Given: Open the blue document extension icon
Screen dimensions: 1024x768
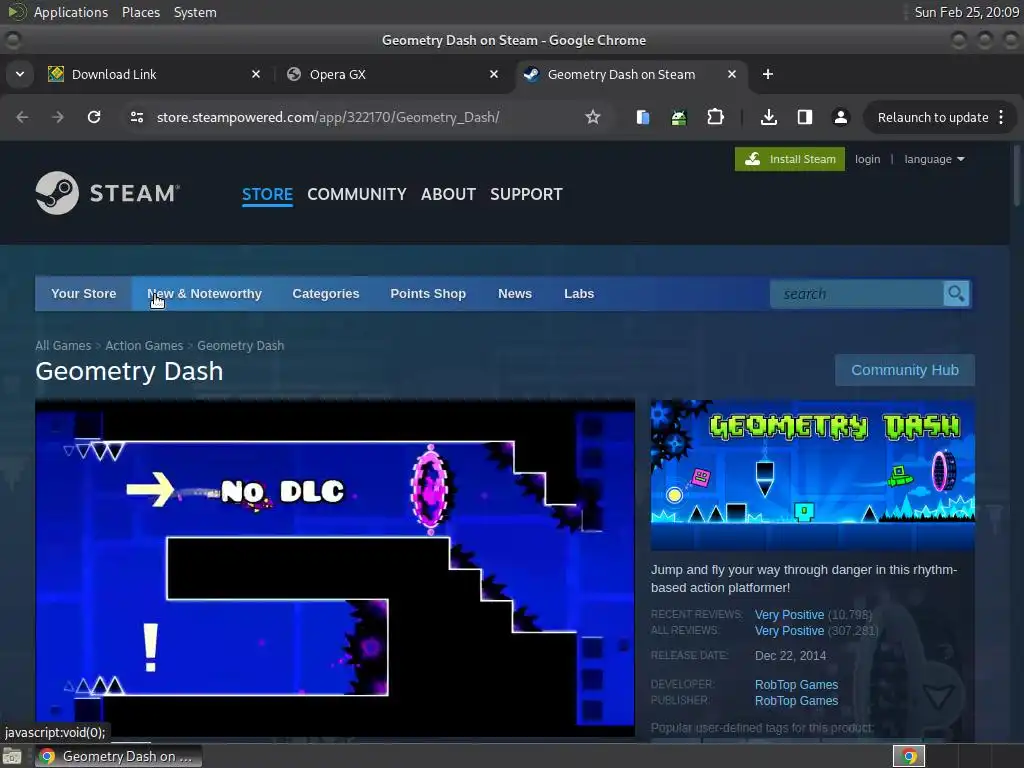Looking at the screenshot, I should point(643,118).
